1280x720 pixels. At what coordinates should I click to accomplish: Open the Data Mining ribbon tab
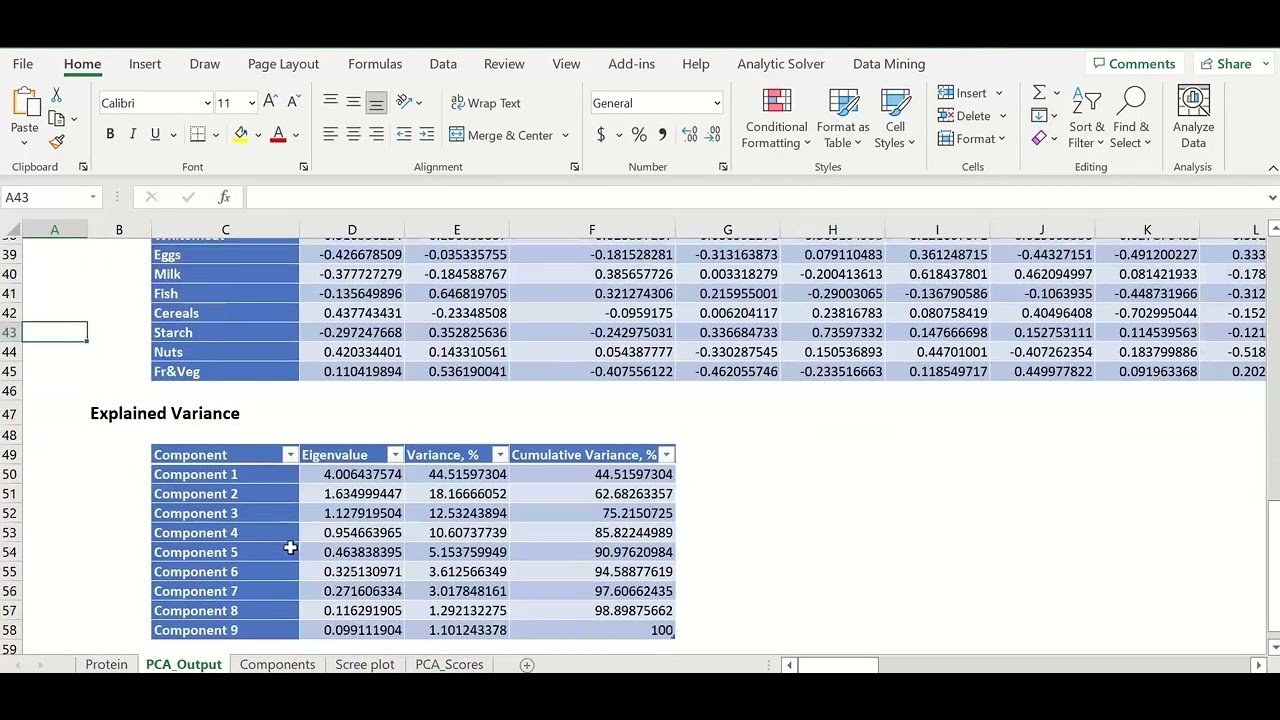point(889,64)
